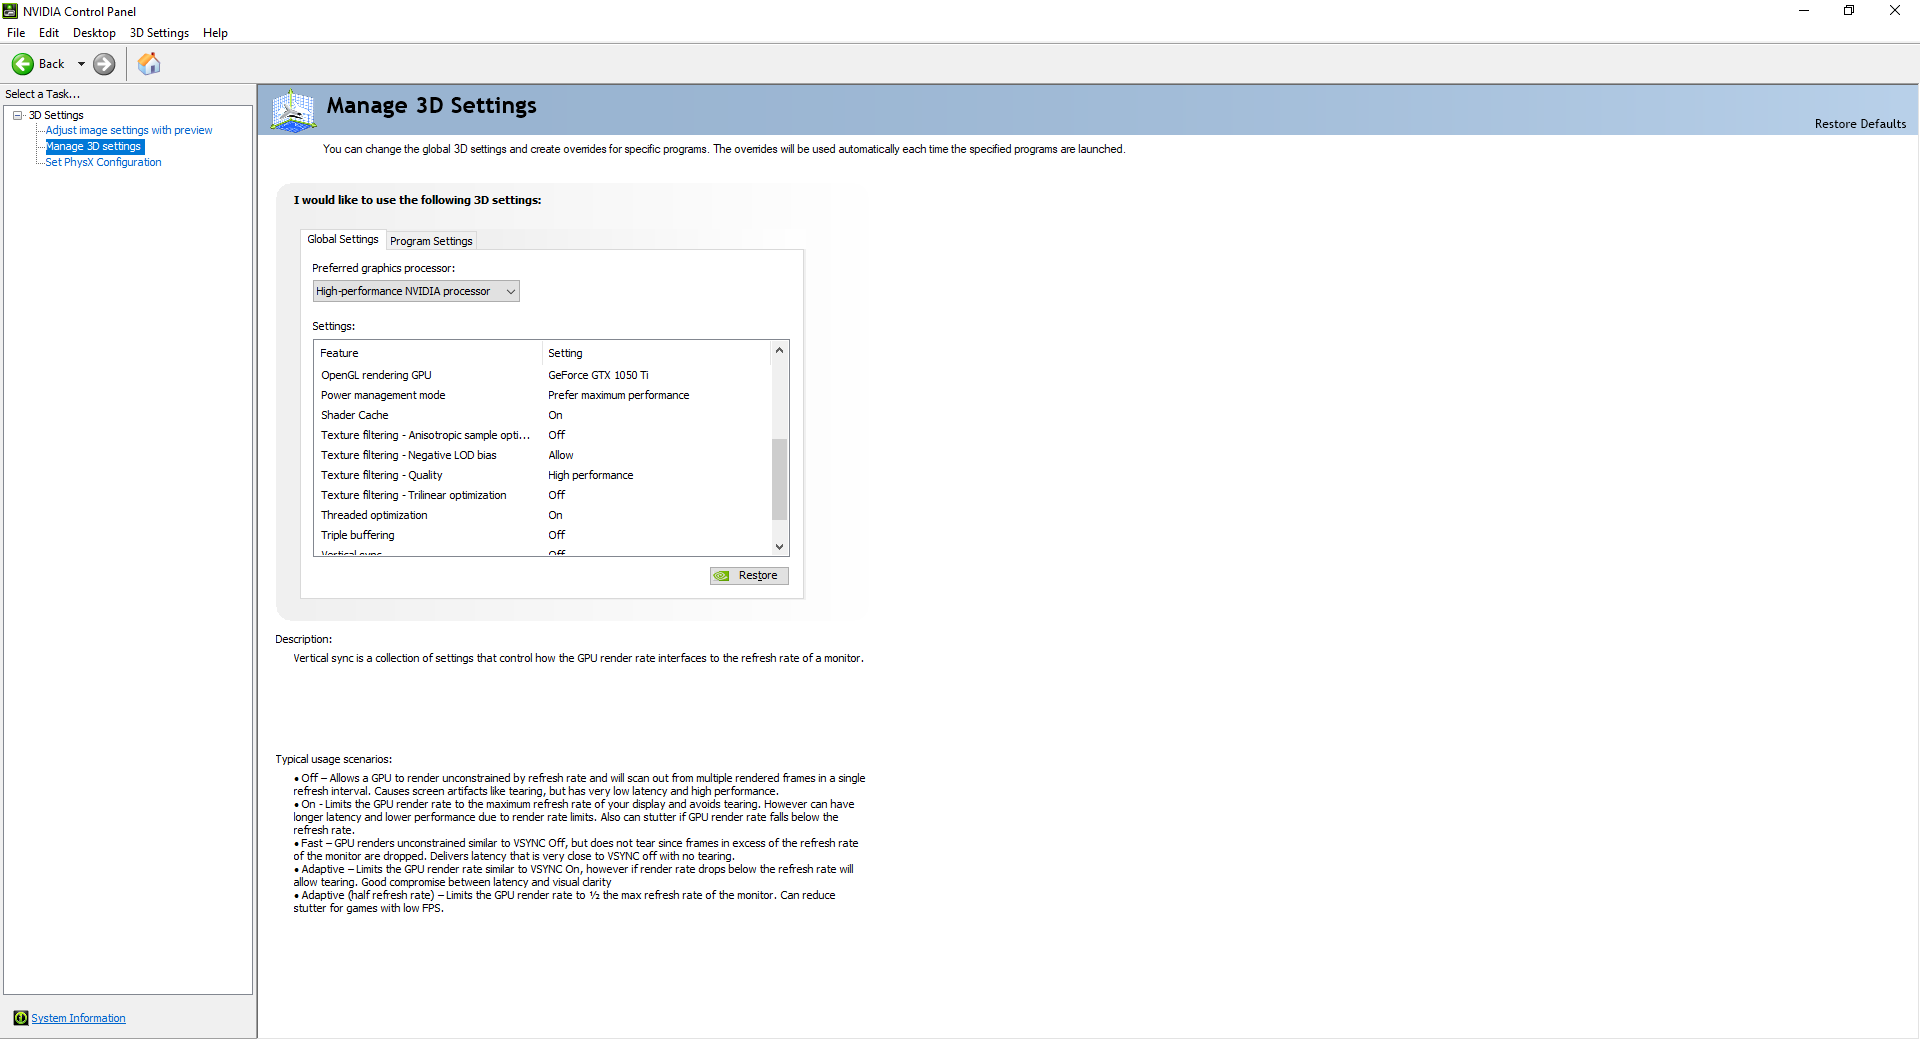
Task: Click the Manage 3D Settings header icon
Action: pos(294,110)
